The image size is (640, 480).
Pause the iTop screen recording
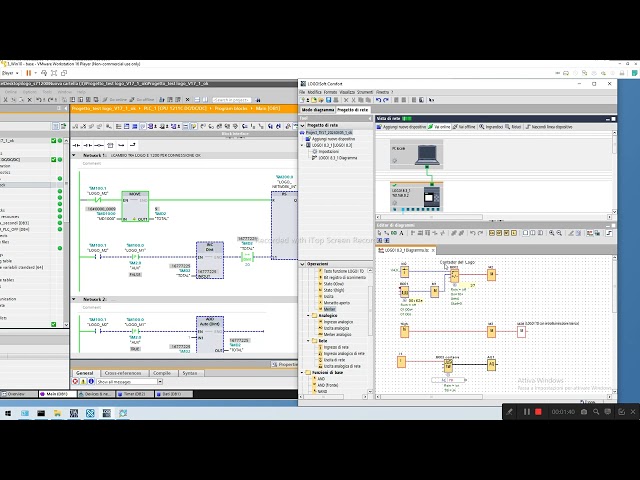pyautogui.click(x=527, y=412)
